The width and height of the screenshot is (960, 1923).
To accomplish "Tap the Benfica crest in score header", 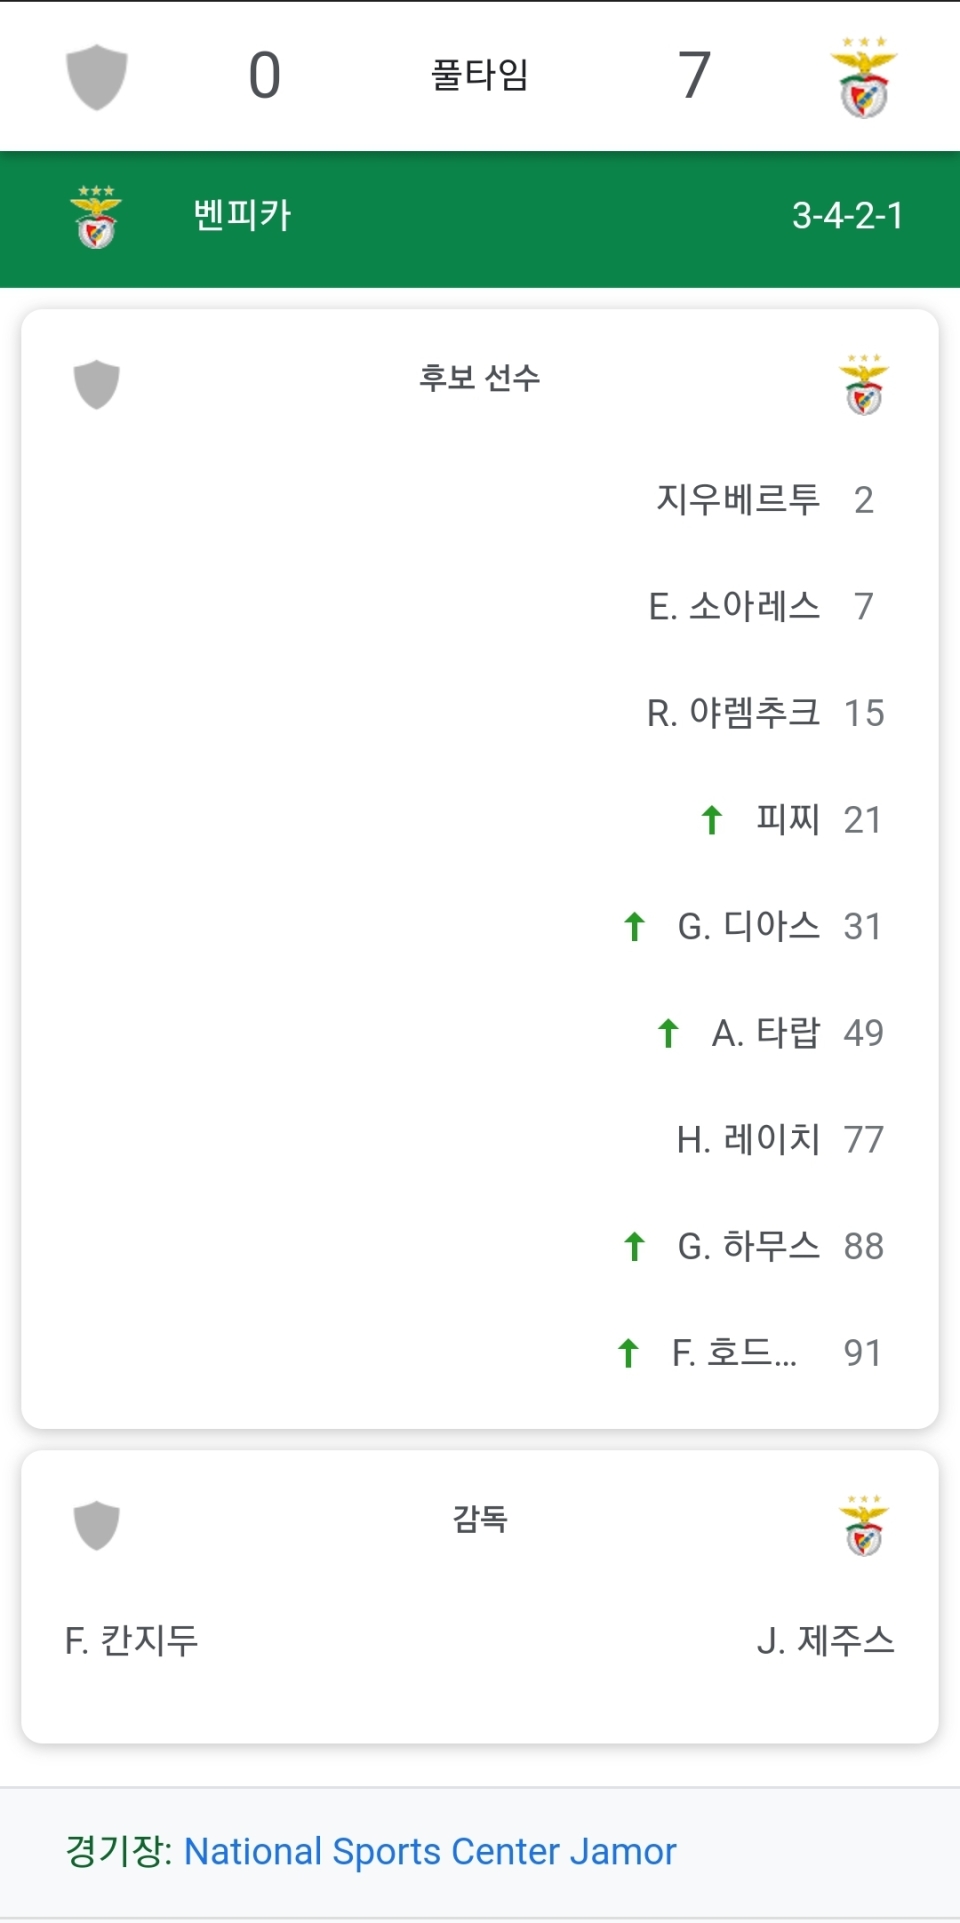I will (864, 77).
